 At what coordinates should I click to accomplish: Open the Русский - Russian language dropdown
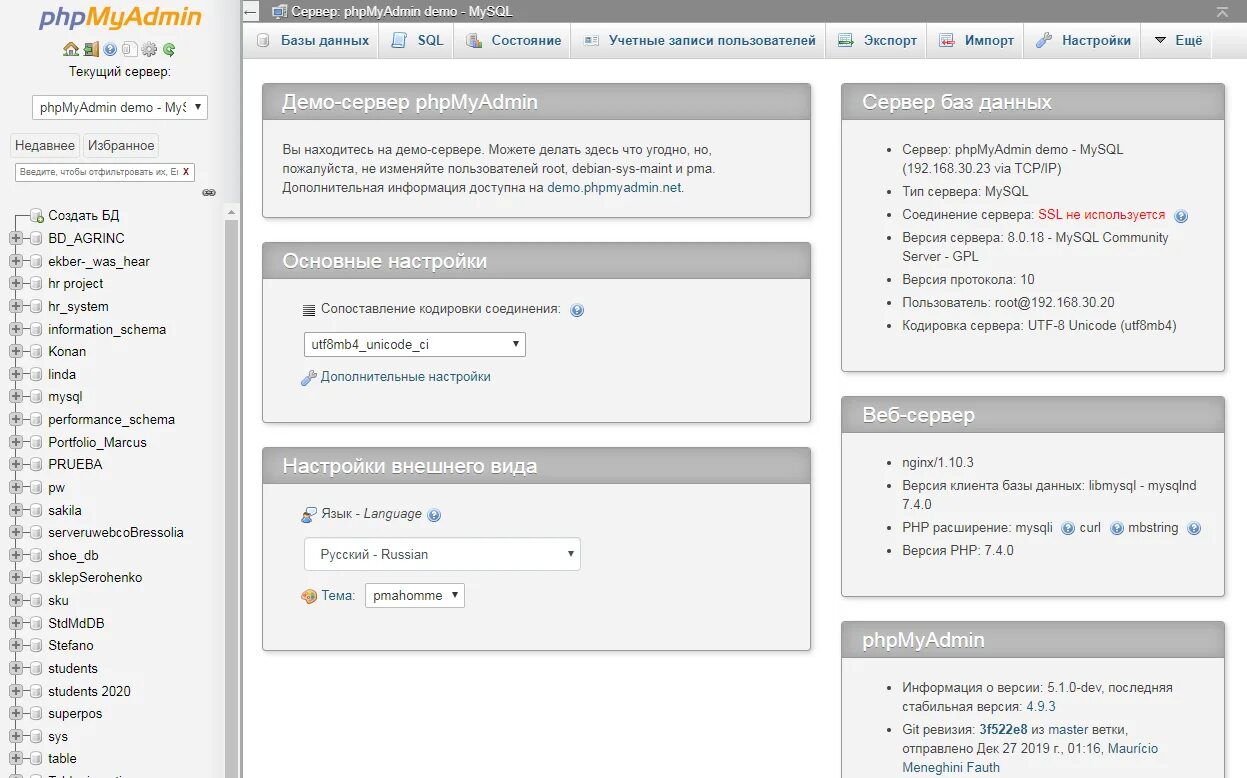(x=442, y=554)
